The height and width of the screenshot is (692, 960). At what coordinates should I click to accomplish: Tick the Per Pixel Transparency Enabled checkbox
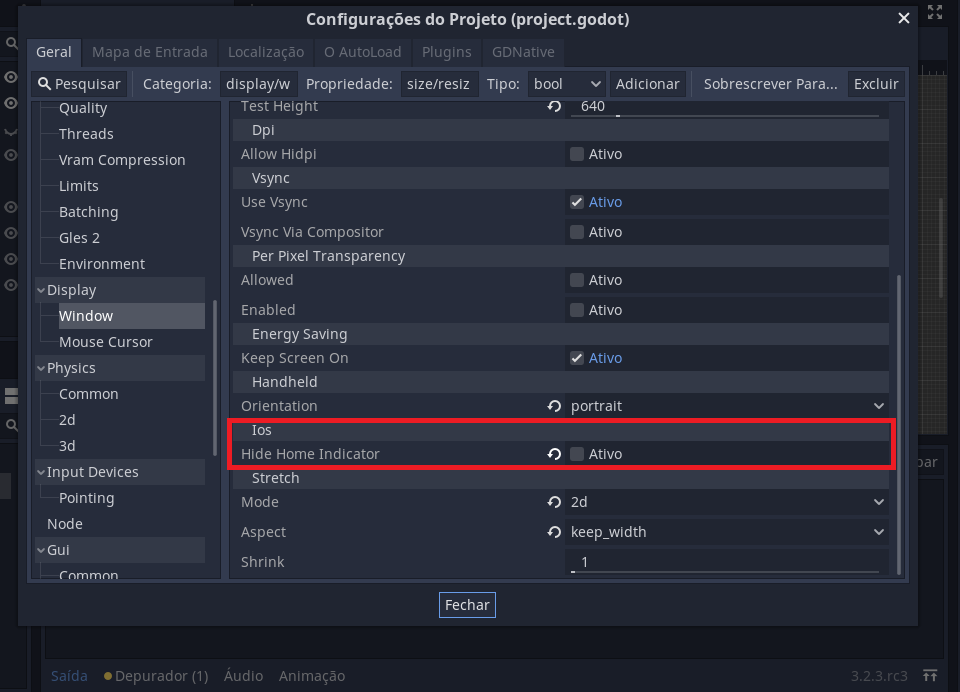(577, 310)
